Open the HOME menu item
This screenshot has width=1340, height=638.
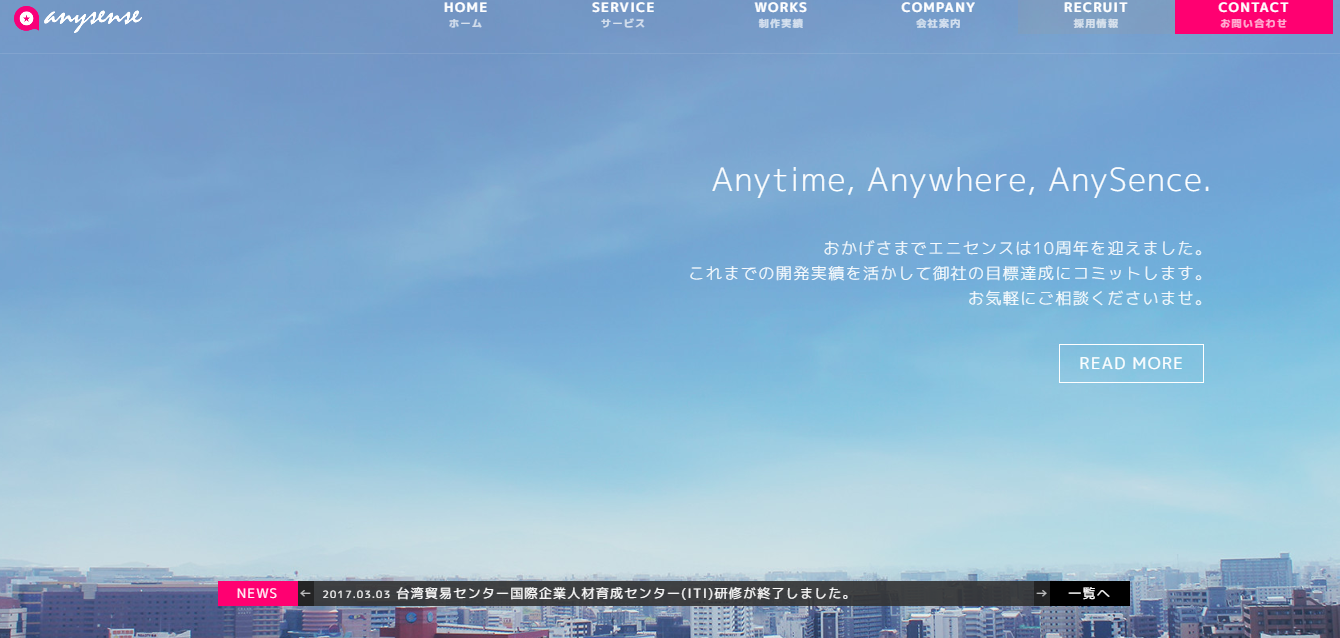[x=466, y=15]
